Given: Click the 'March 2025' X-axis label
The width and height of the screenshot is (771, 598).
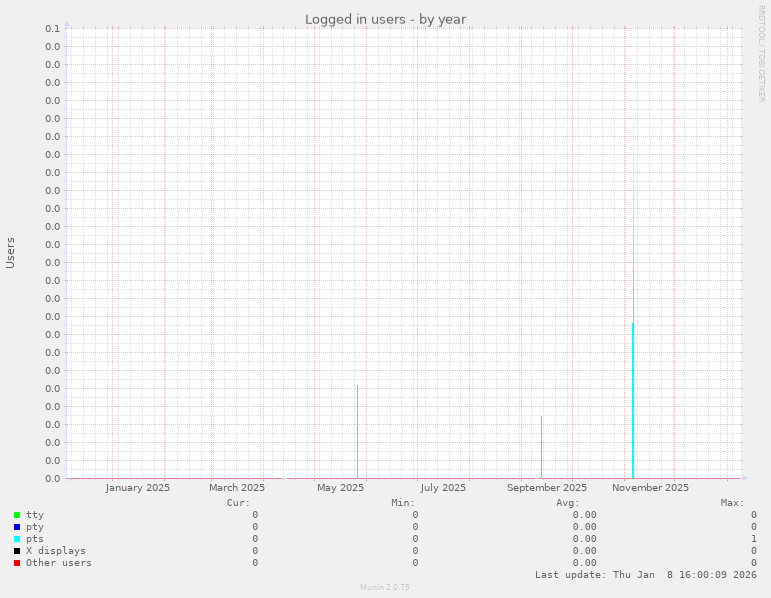Looking at the screenshot, I should [x=237, y=488].
